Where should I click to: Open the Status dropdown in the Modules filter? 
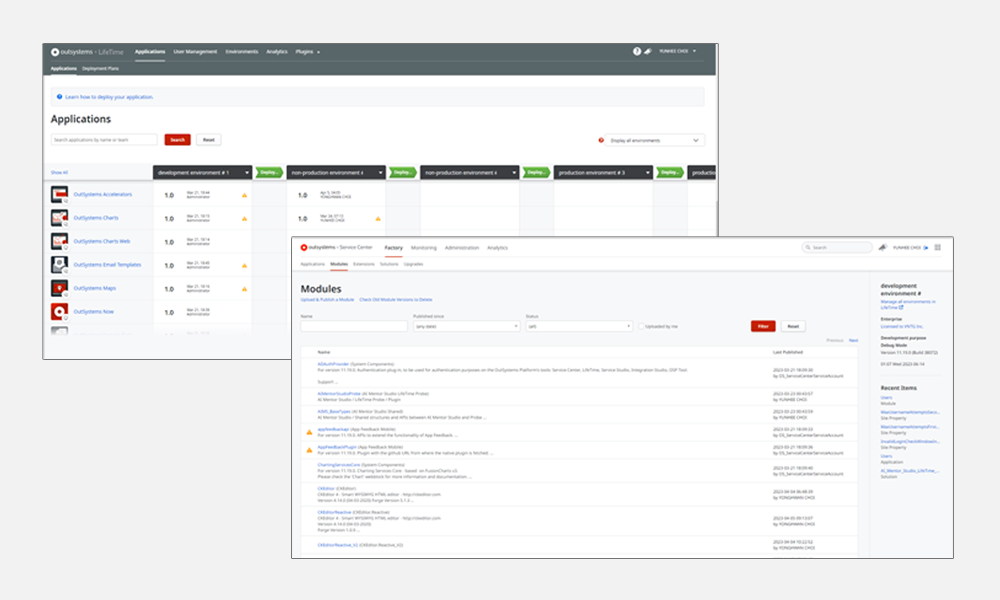[x=578, y=326]
